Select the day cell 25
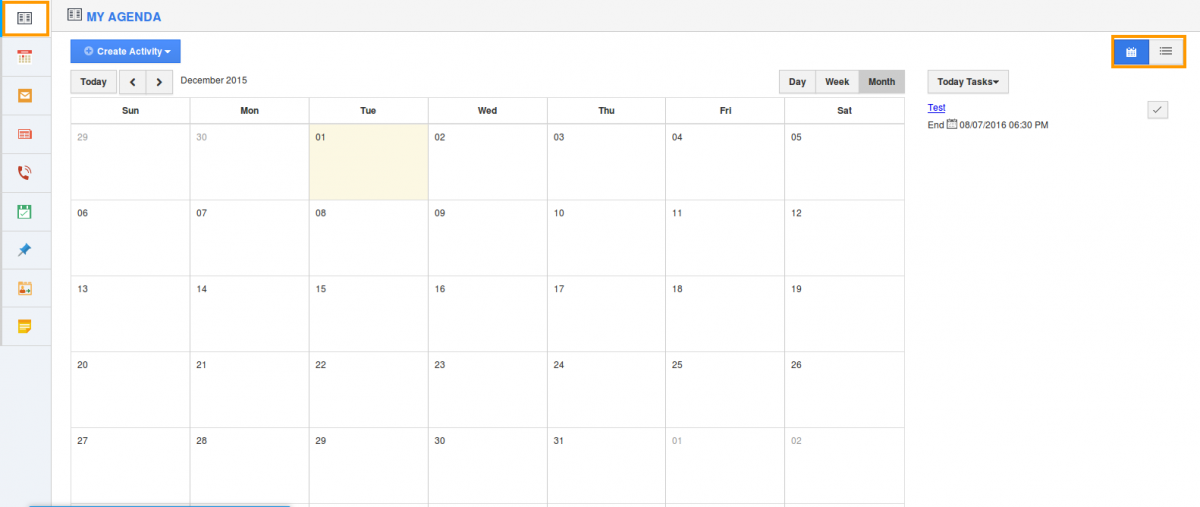 (x=725, y=390)
